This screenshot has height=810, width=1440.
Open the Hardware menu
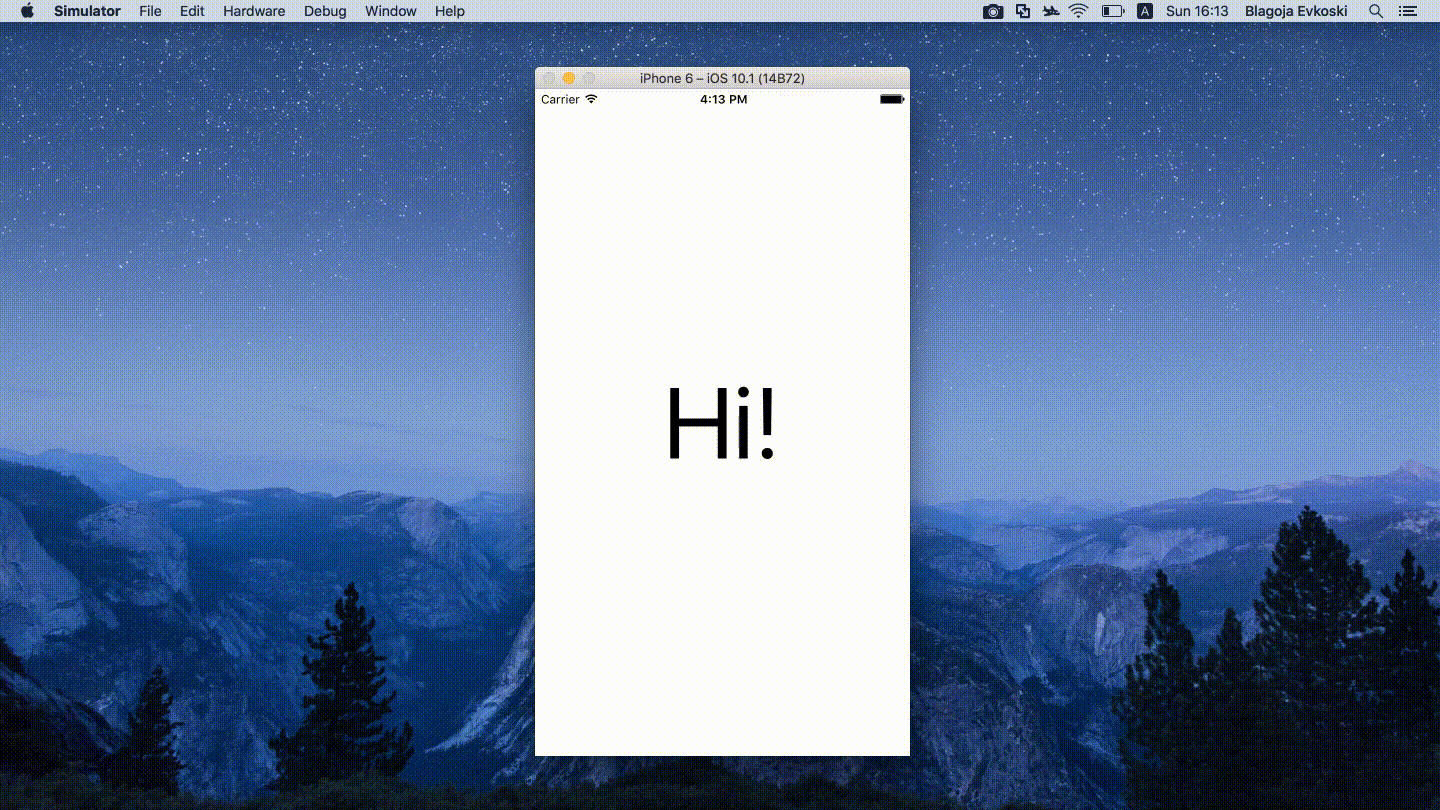click(254, 11)
